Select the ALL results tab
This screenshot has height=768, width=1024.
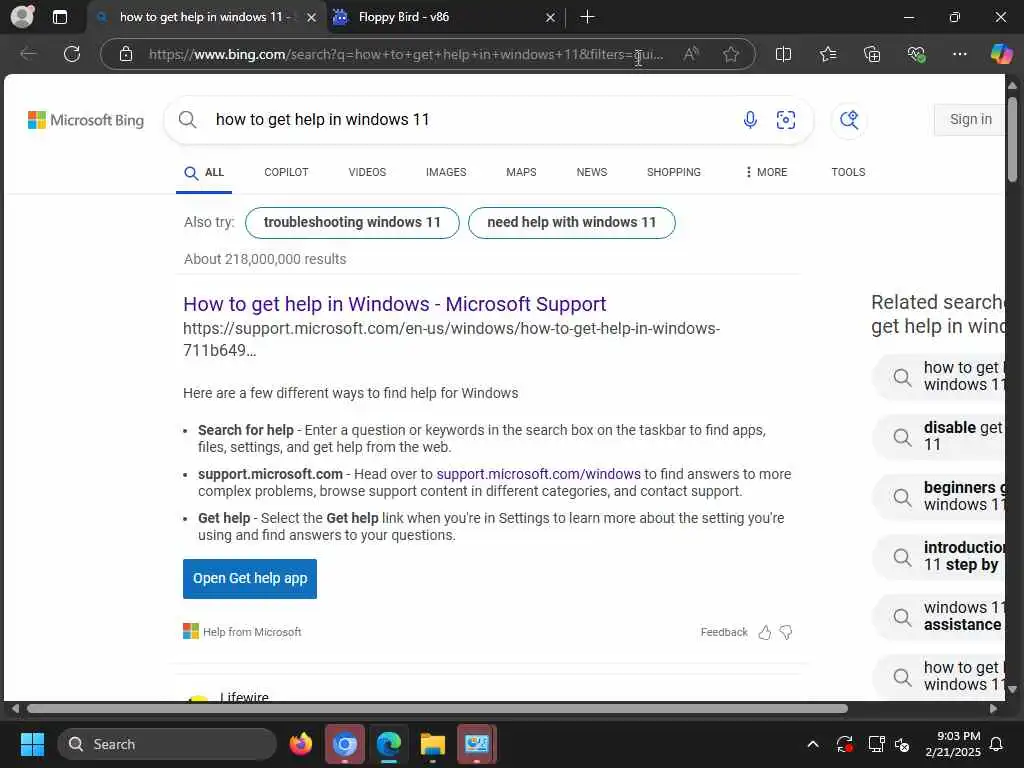[x=204, y=172]
